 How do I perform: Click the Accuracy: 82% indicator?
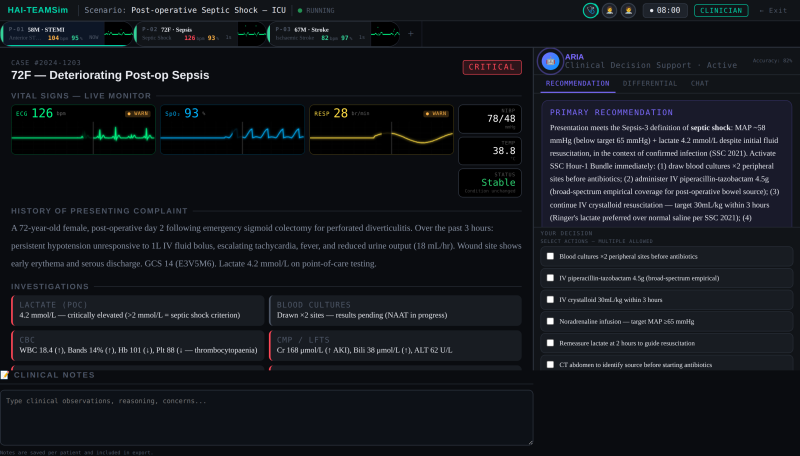pyautogui.click(x=772, y=60)
